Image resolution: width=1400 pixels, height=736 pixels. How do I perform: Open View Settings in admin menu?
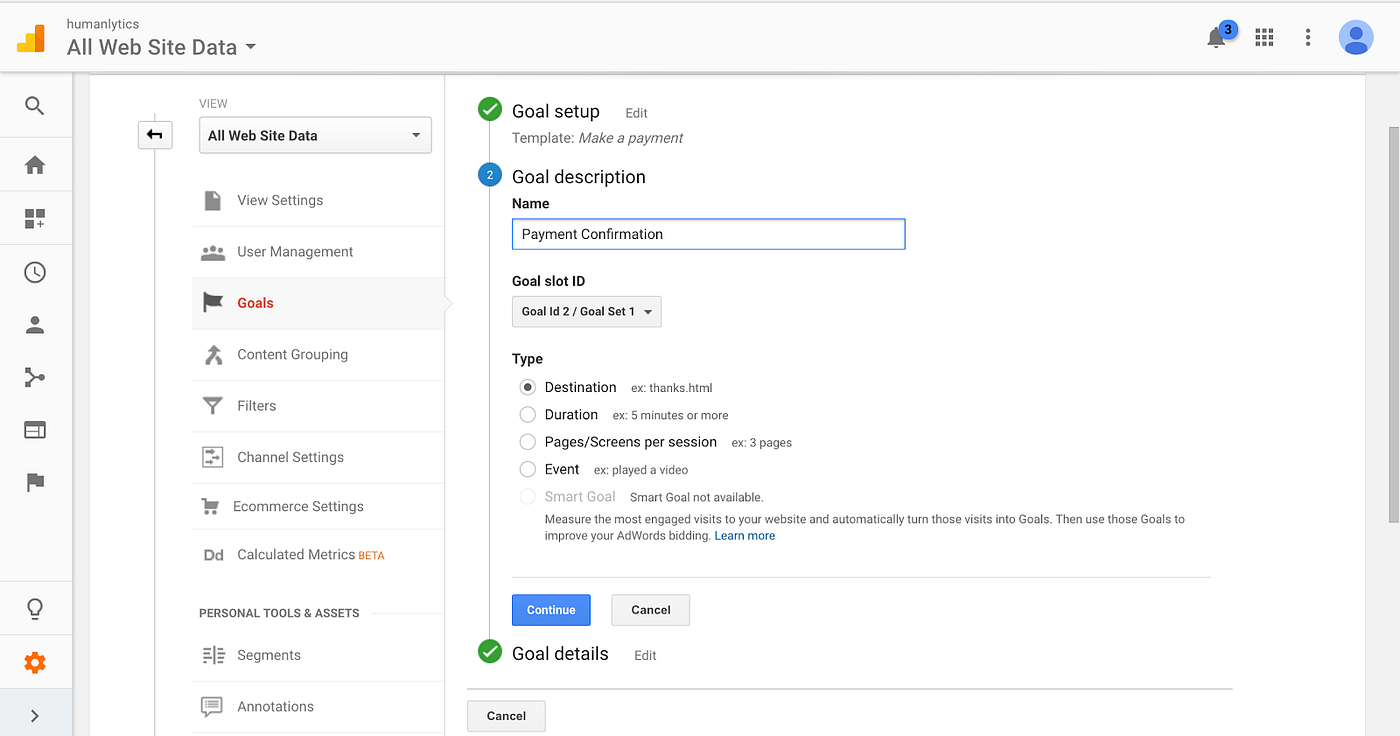click(x=280, y=200)
